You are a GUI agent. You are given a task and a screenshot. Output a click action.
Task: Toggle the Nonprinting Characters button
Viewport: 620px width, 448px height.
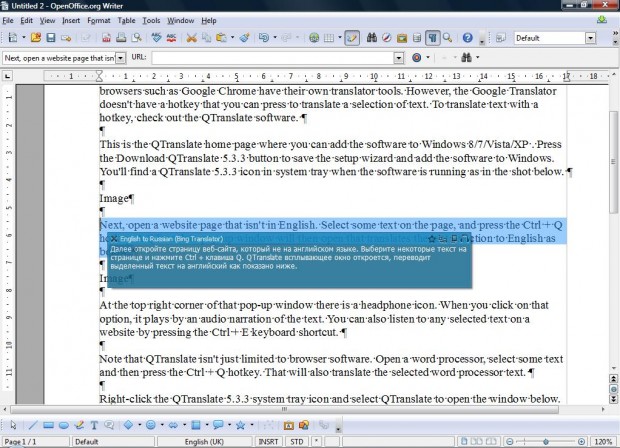click(x=433, y=38)
